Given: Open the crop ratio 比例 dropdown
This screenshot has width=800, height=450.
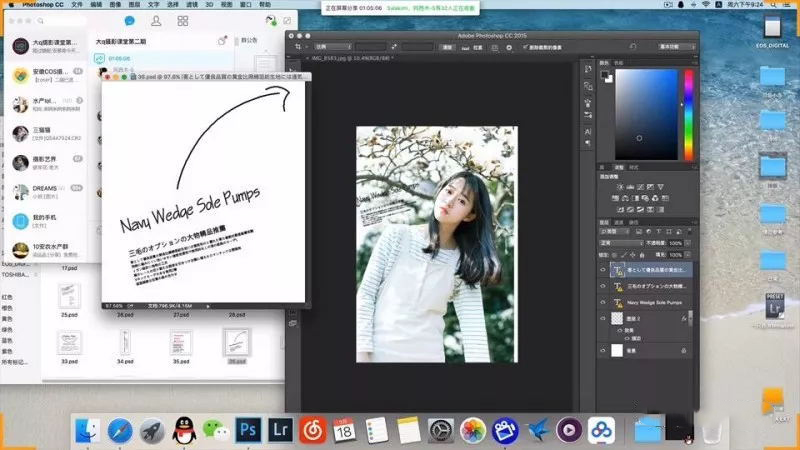Looking at the screenshot, I should 332,47.
